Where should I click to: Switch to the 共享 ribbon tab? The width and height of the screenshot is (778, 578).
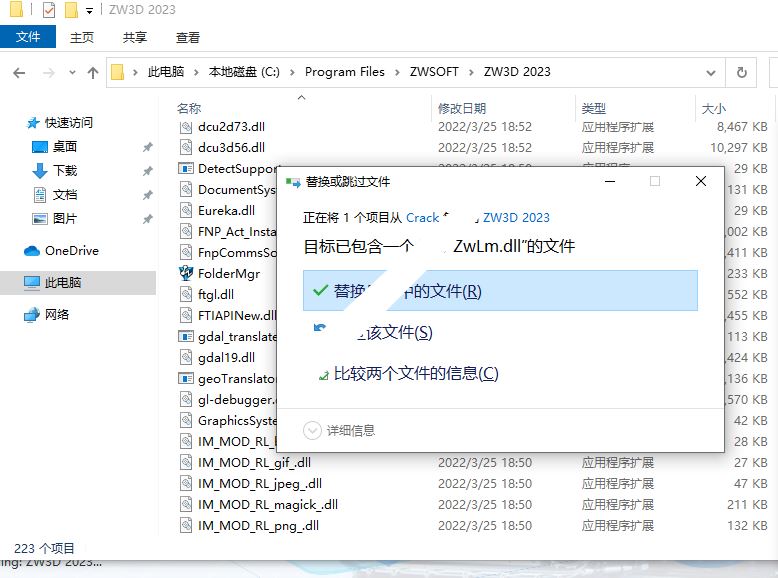coord(134,38)
